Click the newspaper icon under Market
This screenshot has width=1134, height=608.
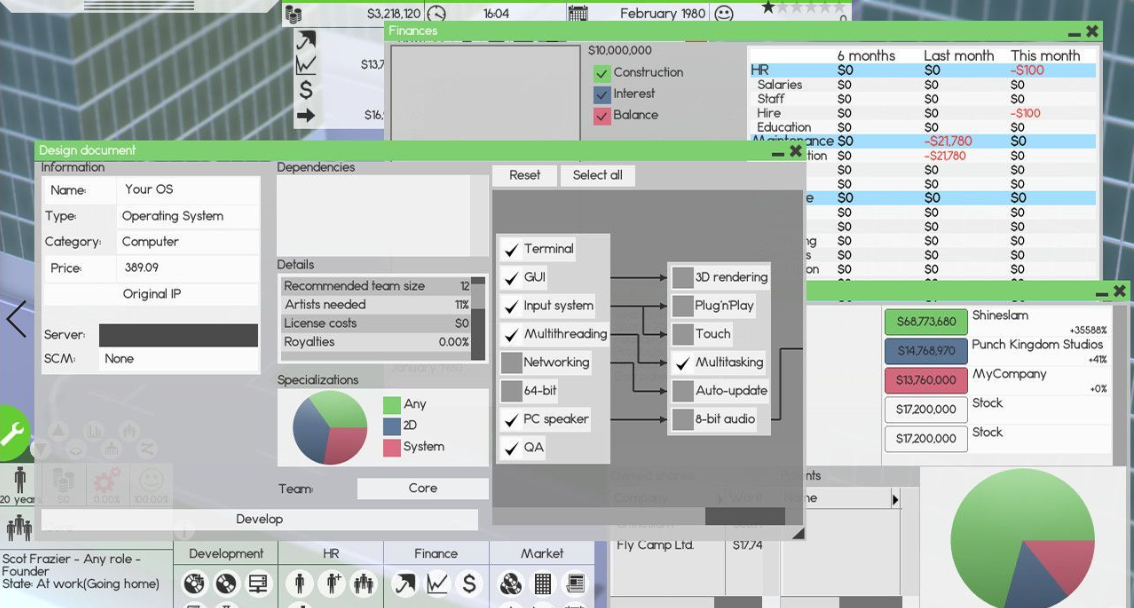[576, 583]
